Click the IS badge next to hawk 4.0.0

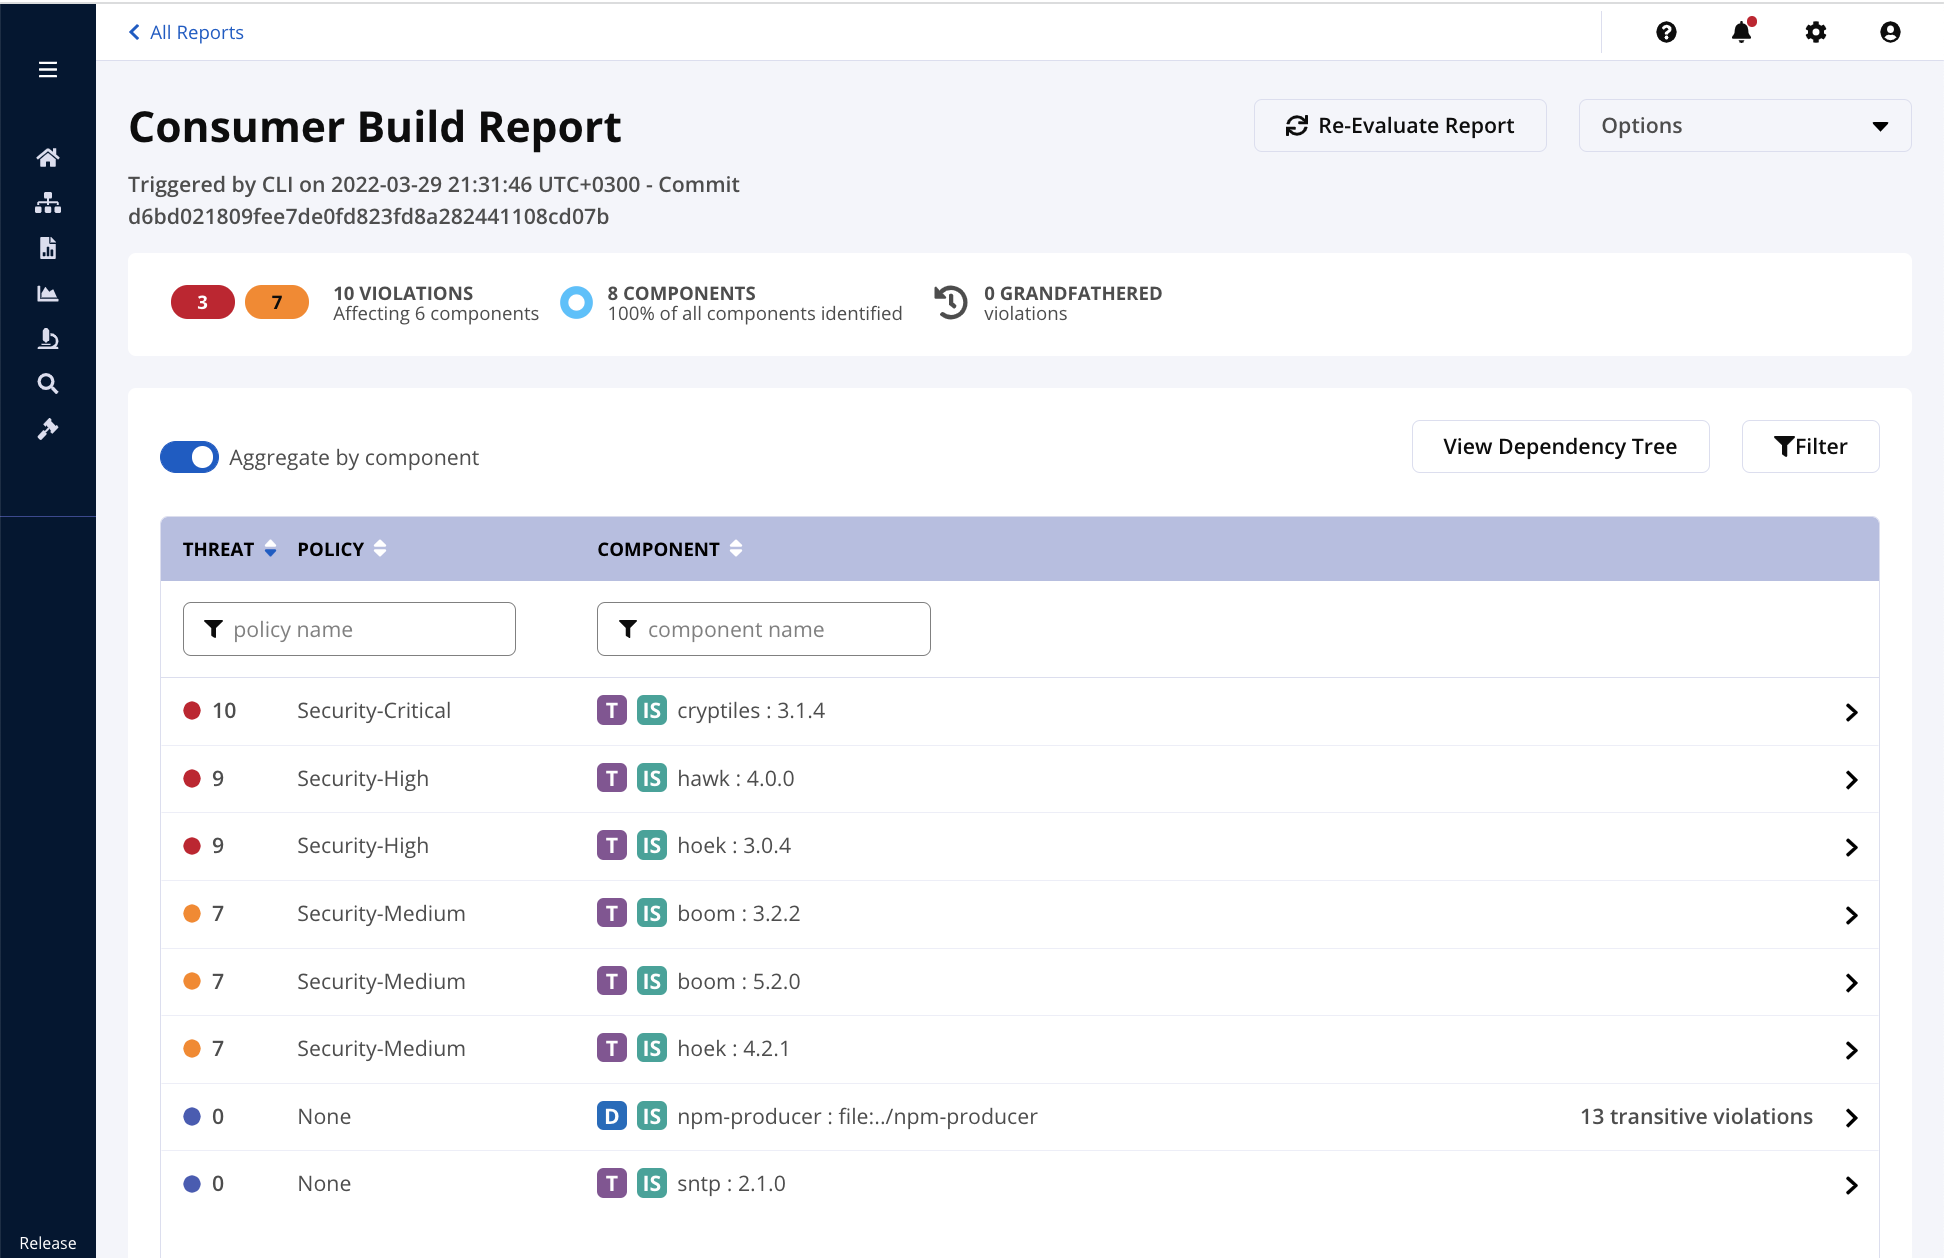click(652, 778)
